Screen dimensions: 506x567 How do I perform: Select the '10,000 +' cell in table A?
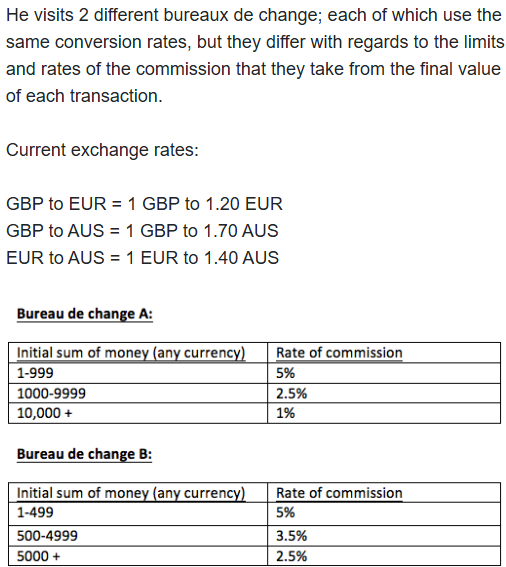click(x=138, y=413)
